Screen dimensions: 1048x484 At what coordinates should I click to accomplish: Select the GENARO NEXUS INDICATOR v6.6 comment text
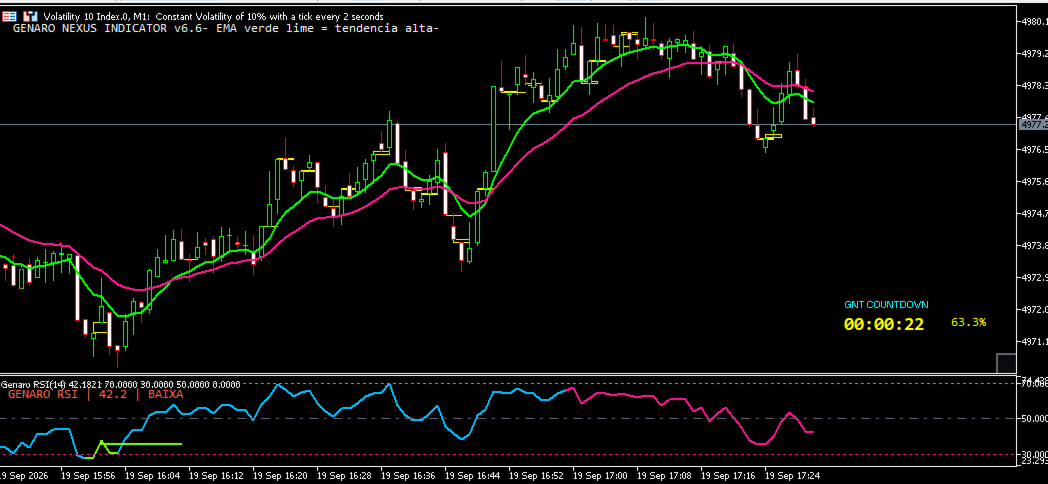tap(226, 28)
